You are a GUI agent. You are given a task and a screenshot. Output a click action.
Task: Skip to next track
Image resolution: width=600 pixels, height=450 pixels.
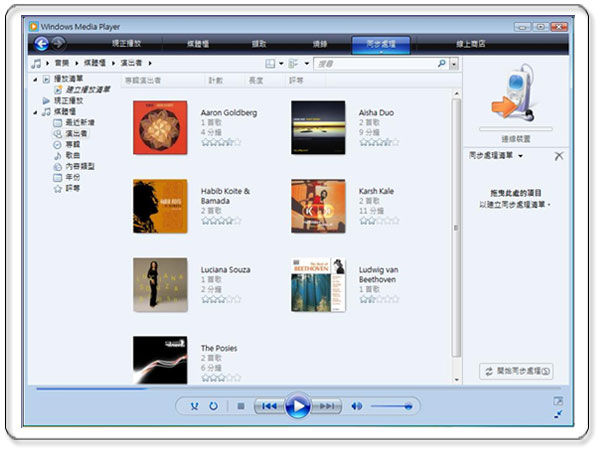327,406
